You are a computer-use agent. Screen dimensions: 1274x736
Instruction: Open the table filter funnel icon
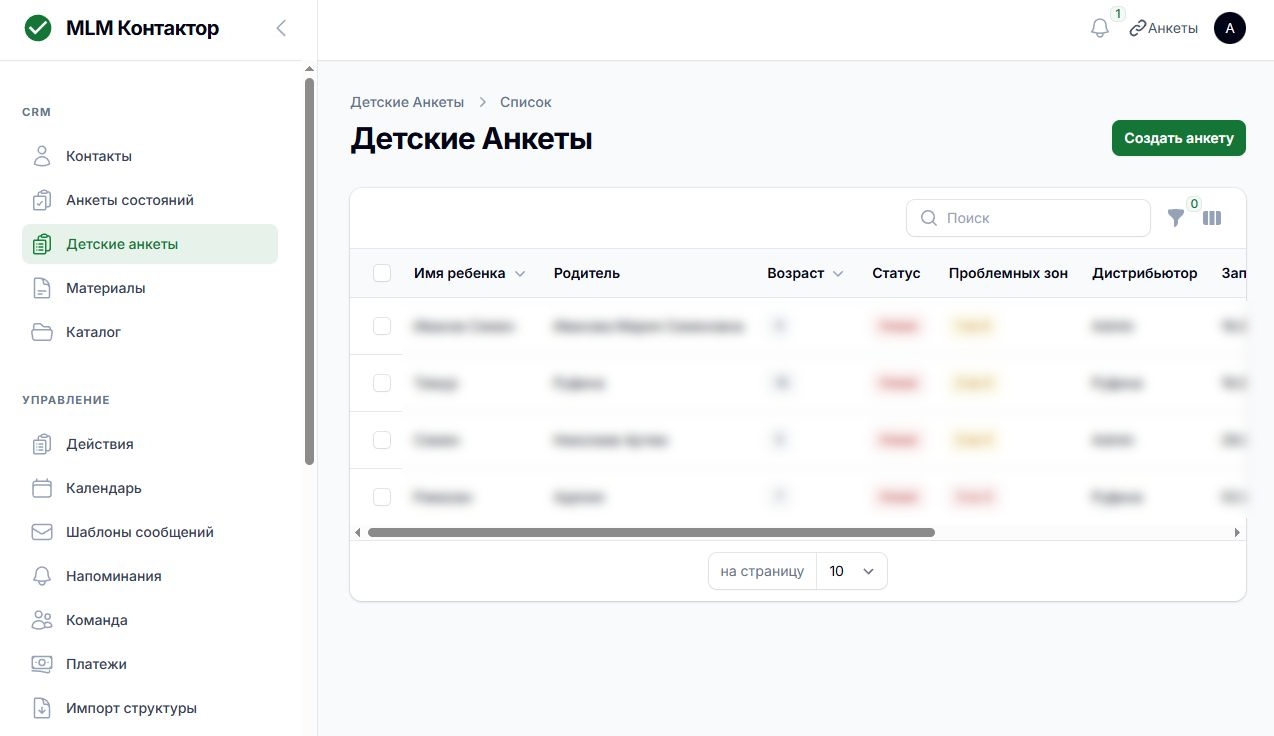click(x=1176, y=218)
